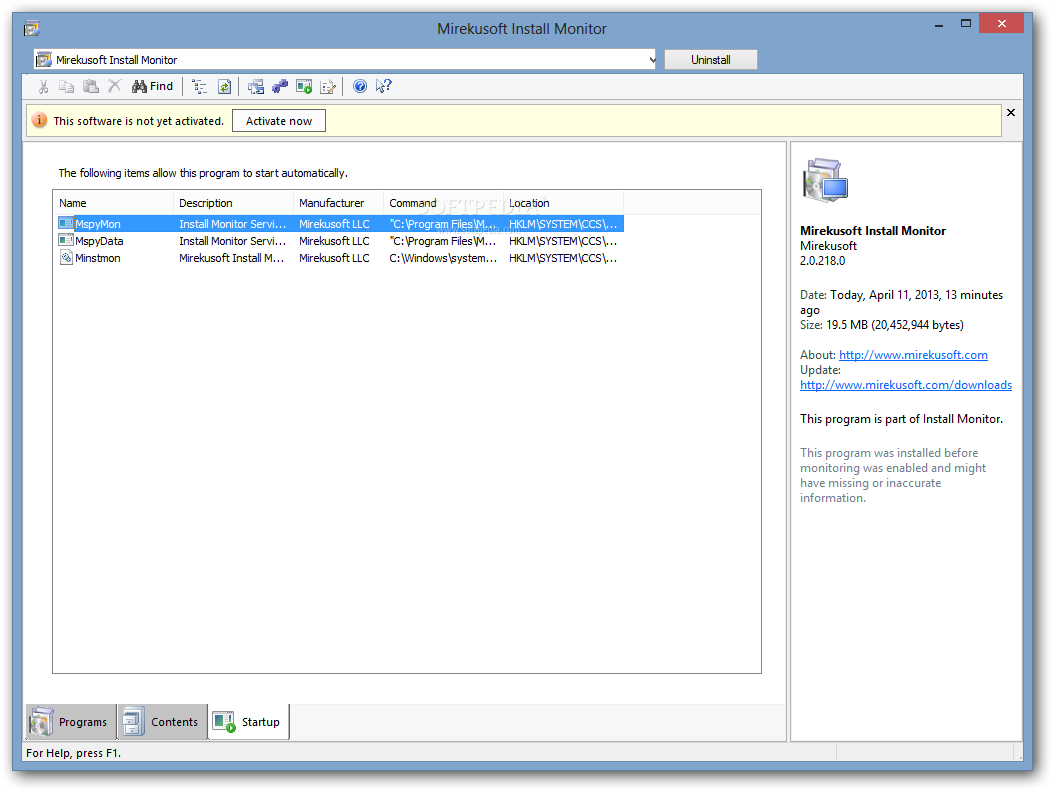This screenshot has width=1053, height=791.
Task: Sort by the Description column header
Action: point(233,203)
